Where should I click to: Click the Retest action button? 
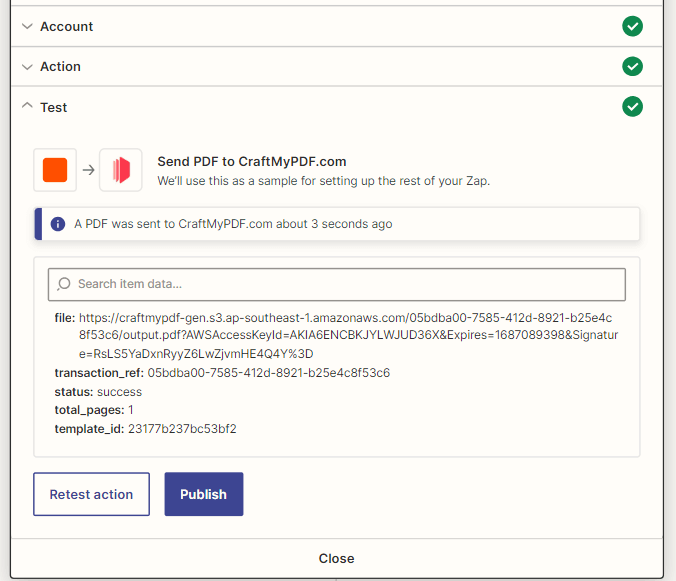click(91, 494)
